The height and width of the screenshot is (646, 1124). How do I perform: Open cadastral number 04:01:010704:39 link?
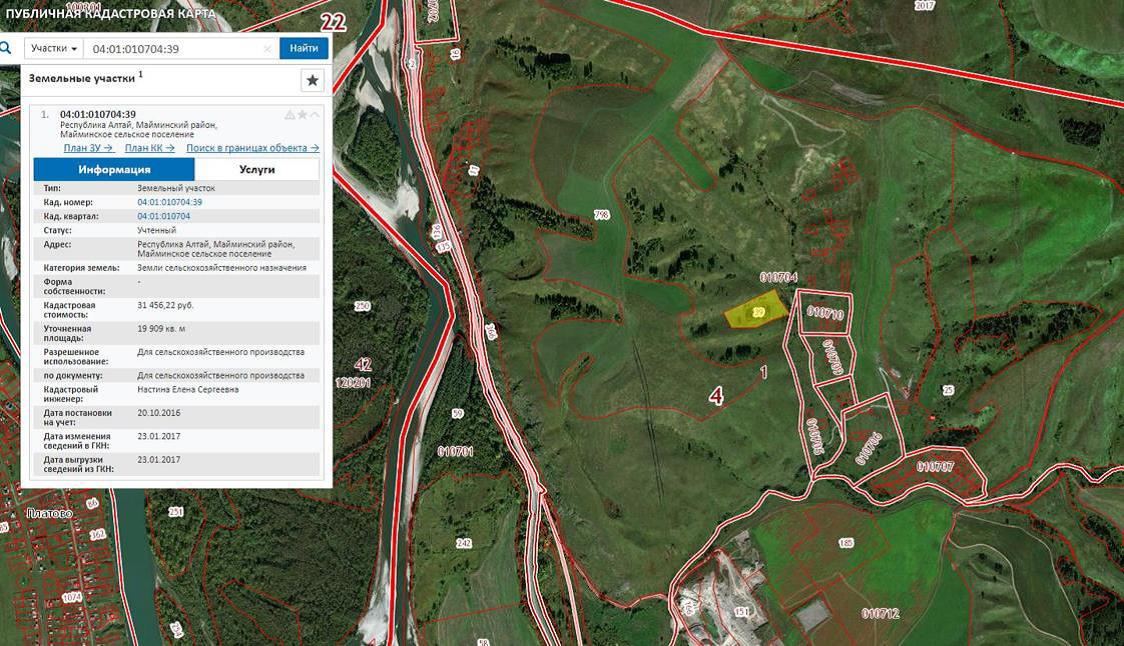pos(169,202)
